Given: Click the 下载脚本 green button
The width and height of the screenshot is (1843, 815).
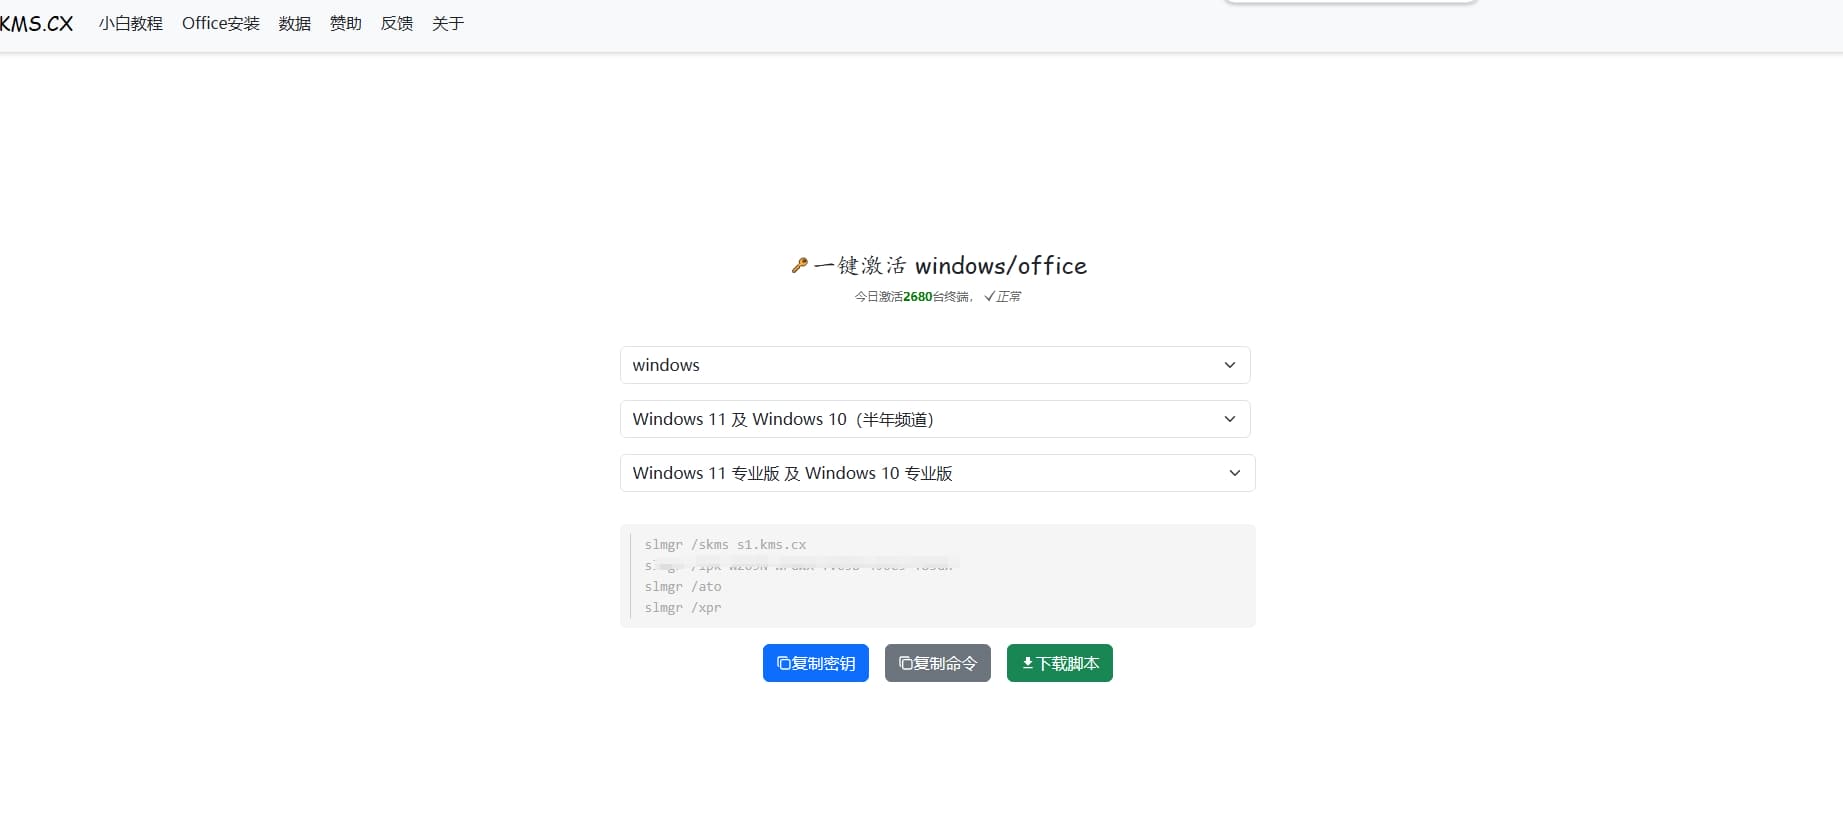Looking at the screenshot, I should 1060,663.
